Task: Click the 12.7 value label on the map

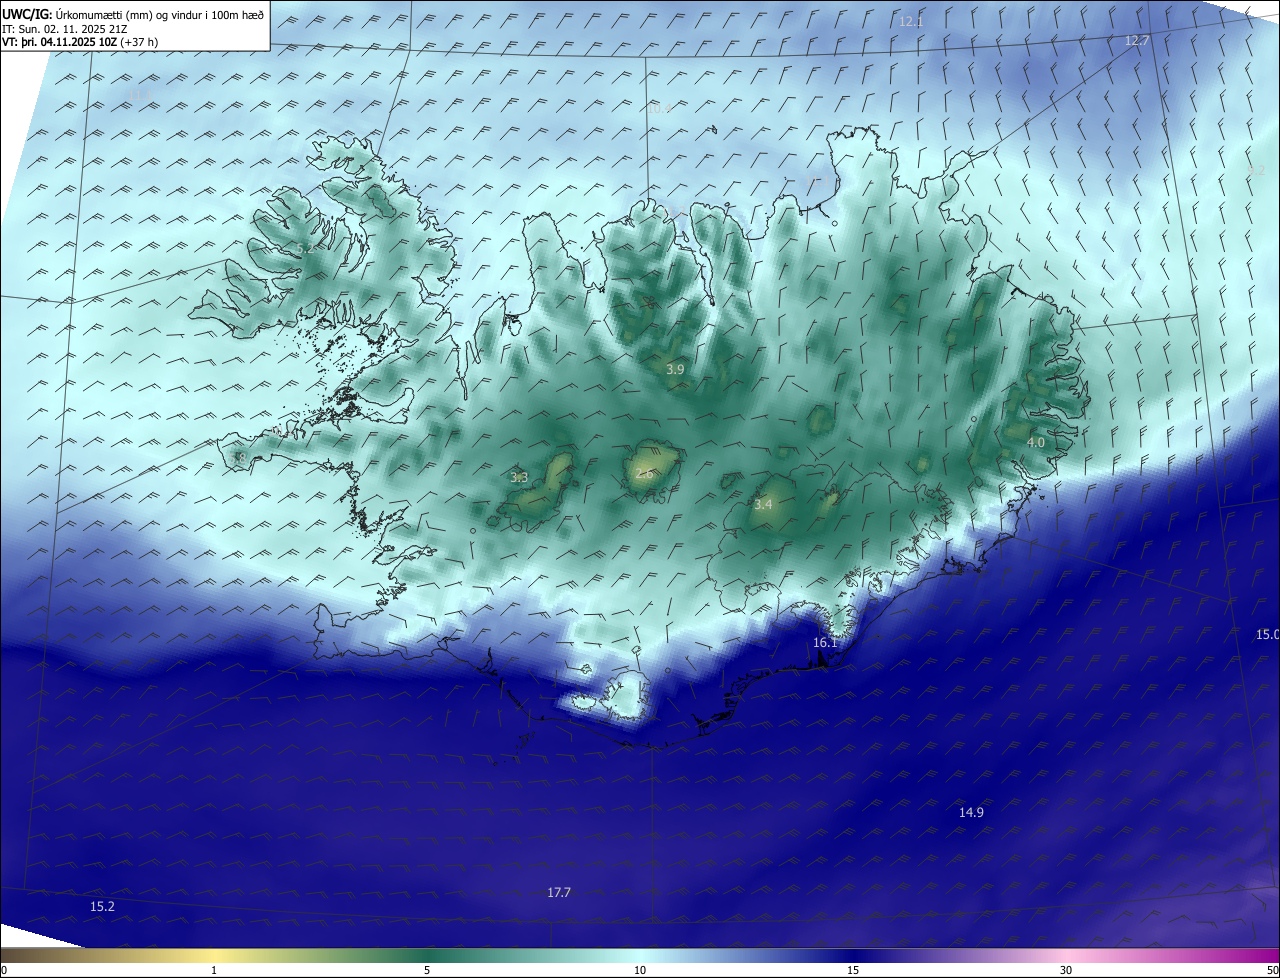Action: (1137, 41)
